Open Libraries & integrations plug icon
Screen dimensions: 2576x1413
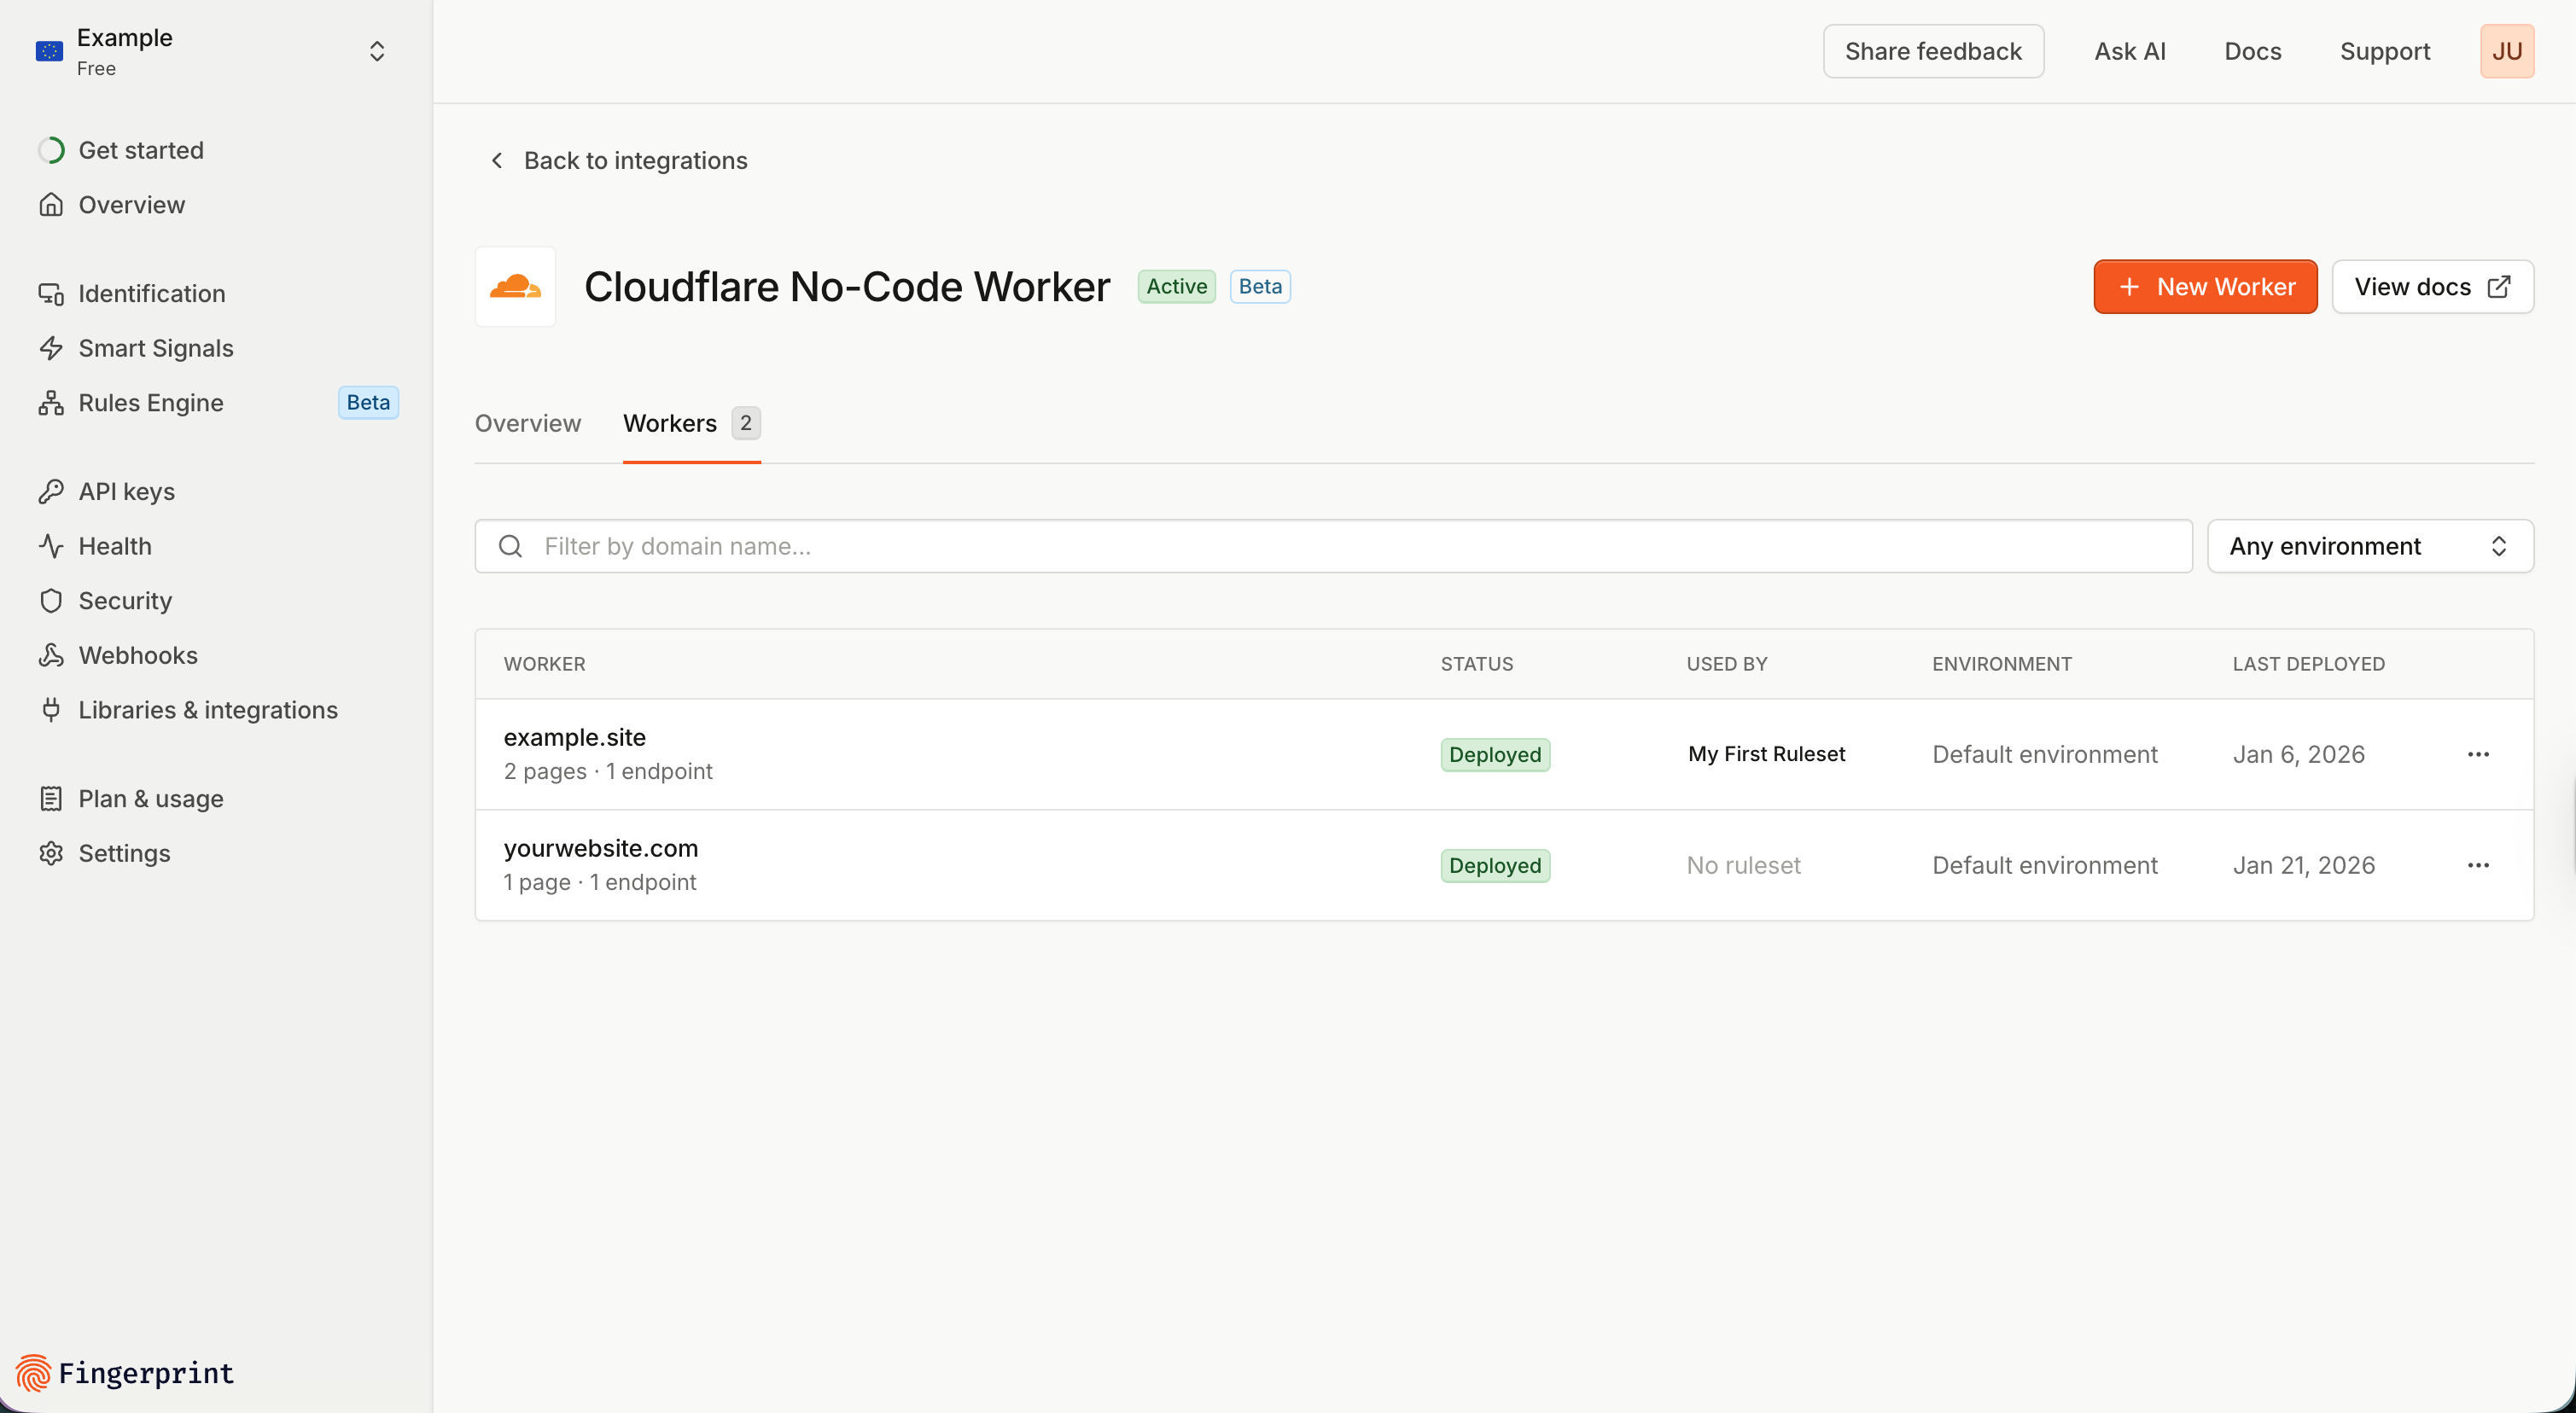click(51, 710)
